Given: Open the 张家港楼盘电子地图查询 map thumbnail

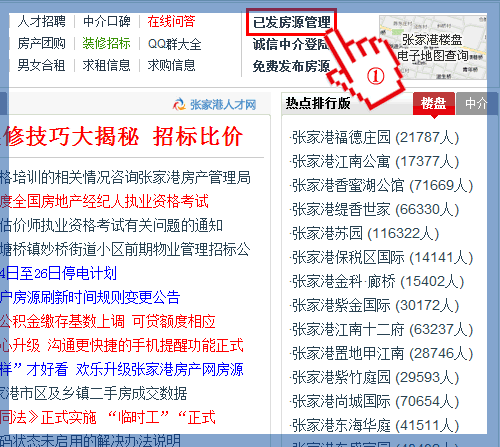Looking at the screenshot, I should pyautogui.click(x=433, y=48).
